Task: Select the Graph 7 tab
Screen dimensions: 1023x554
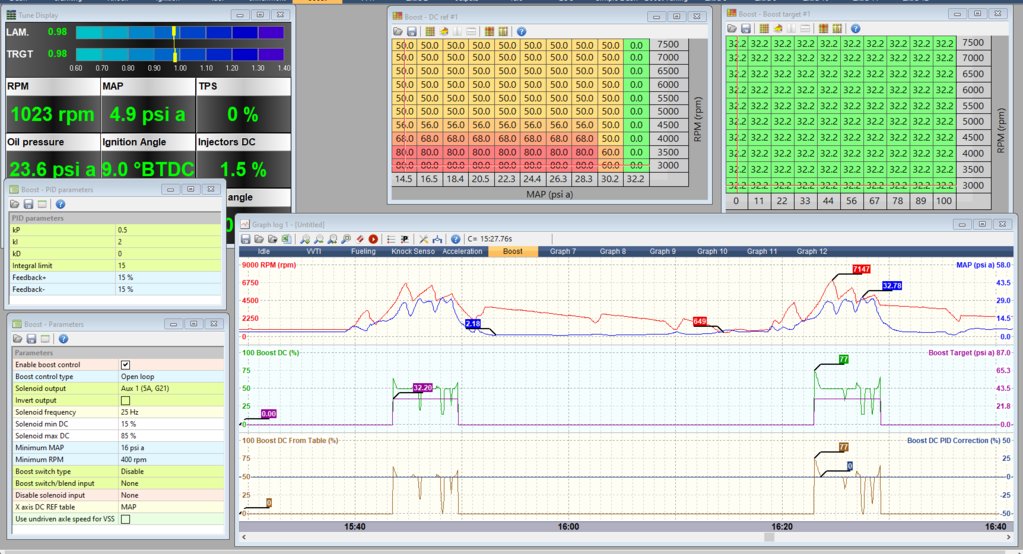Action: pos(562,251)
